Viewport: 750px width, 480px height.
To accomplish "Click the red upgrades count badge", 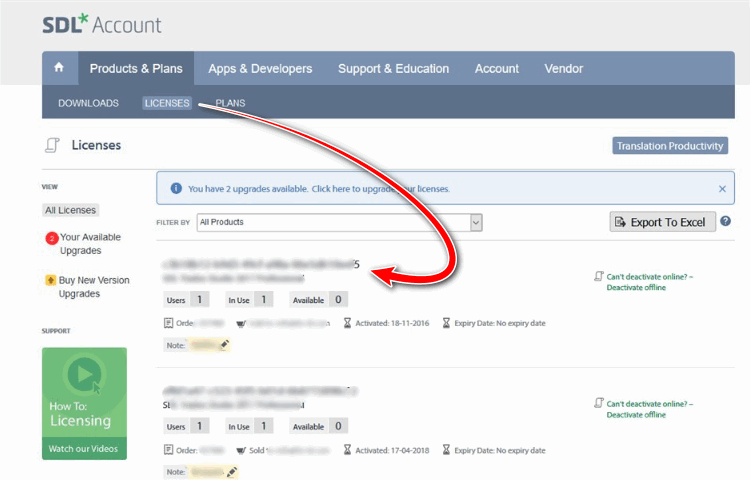I will [52, 238].
